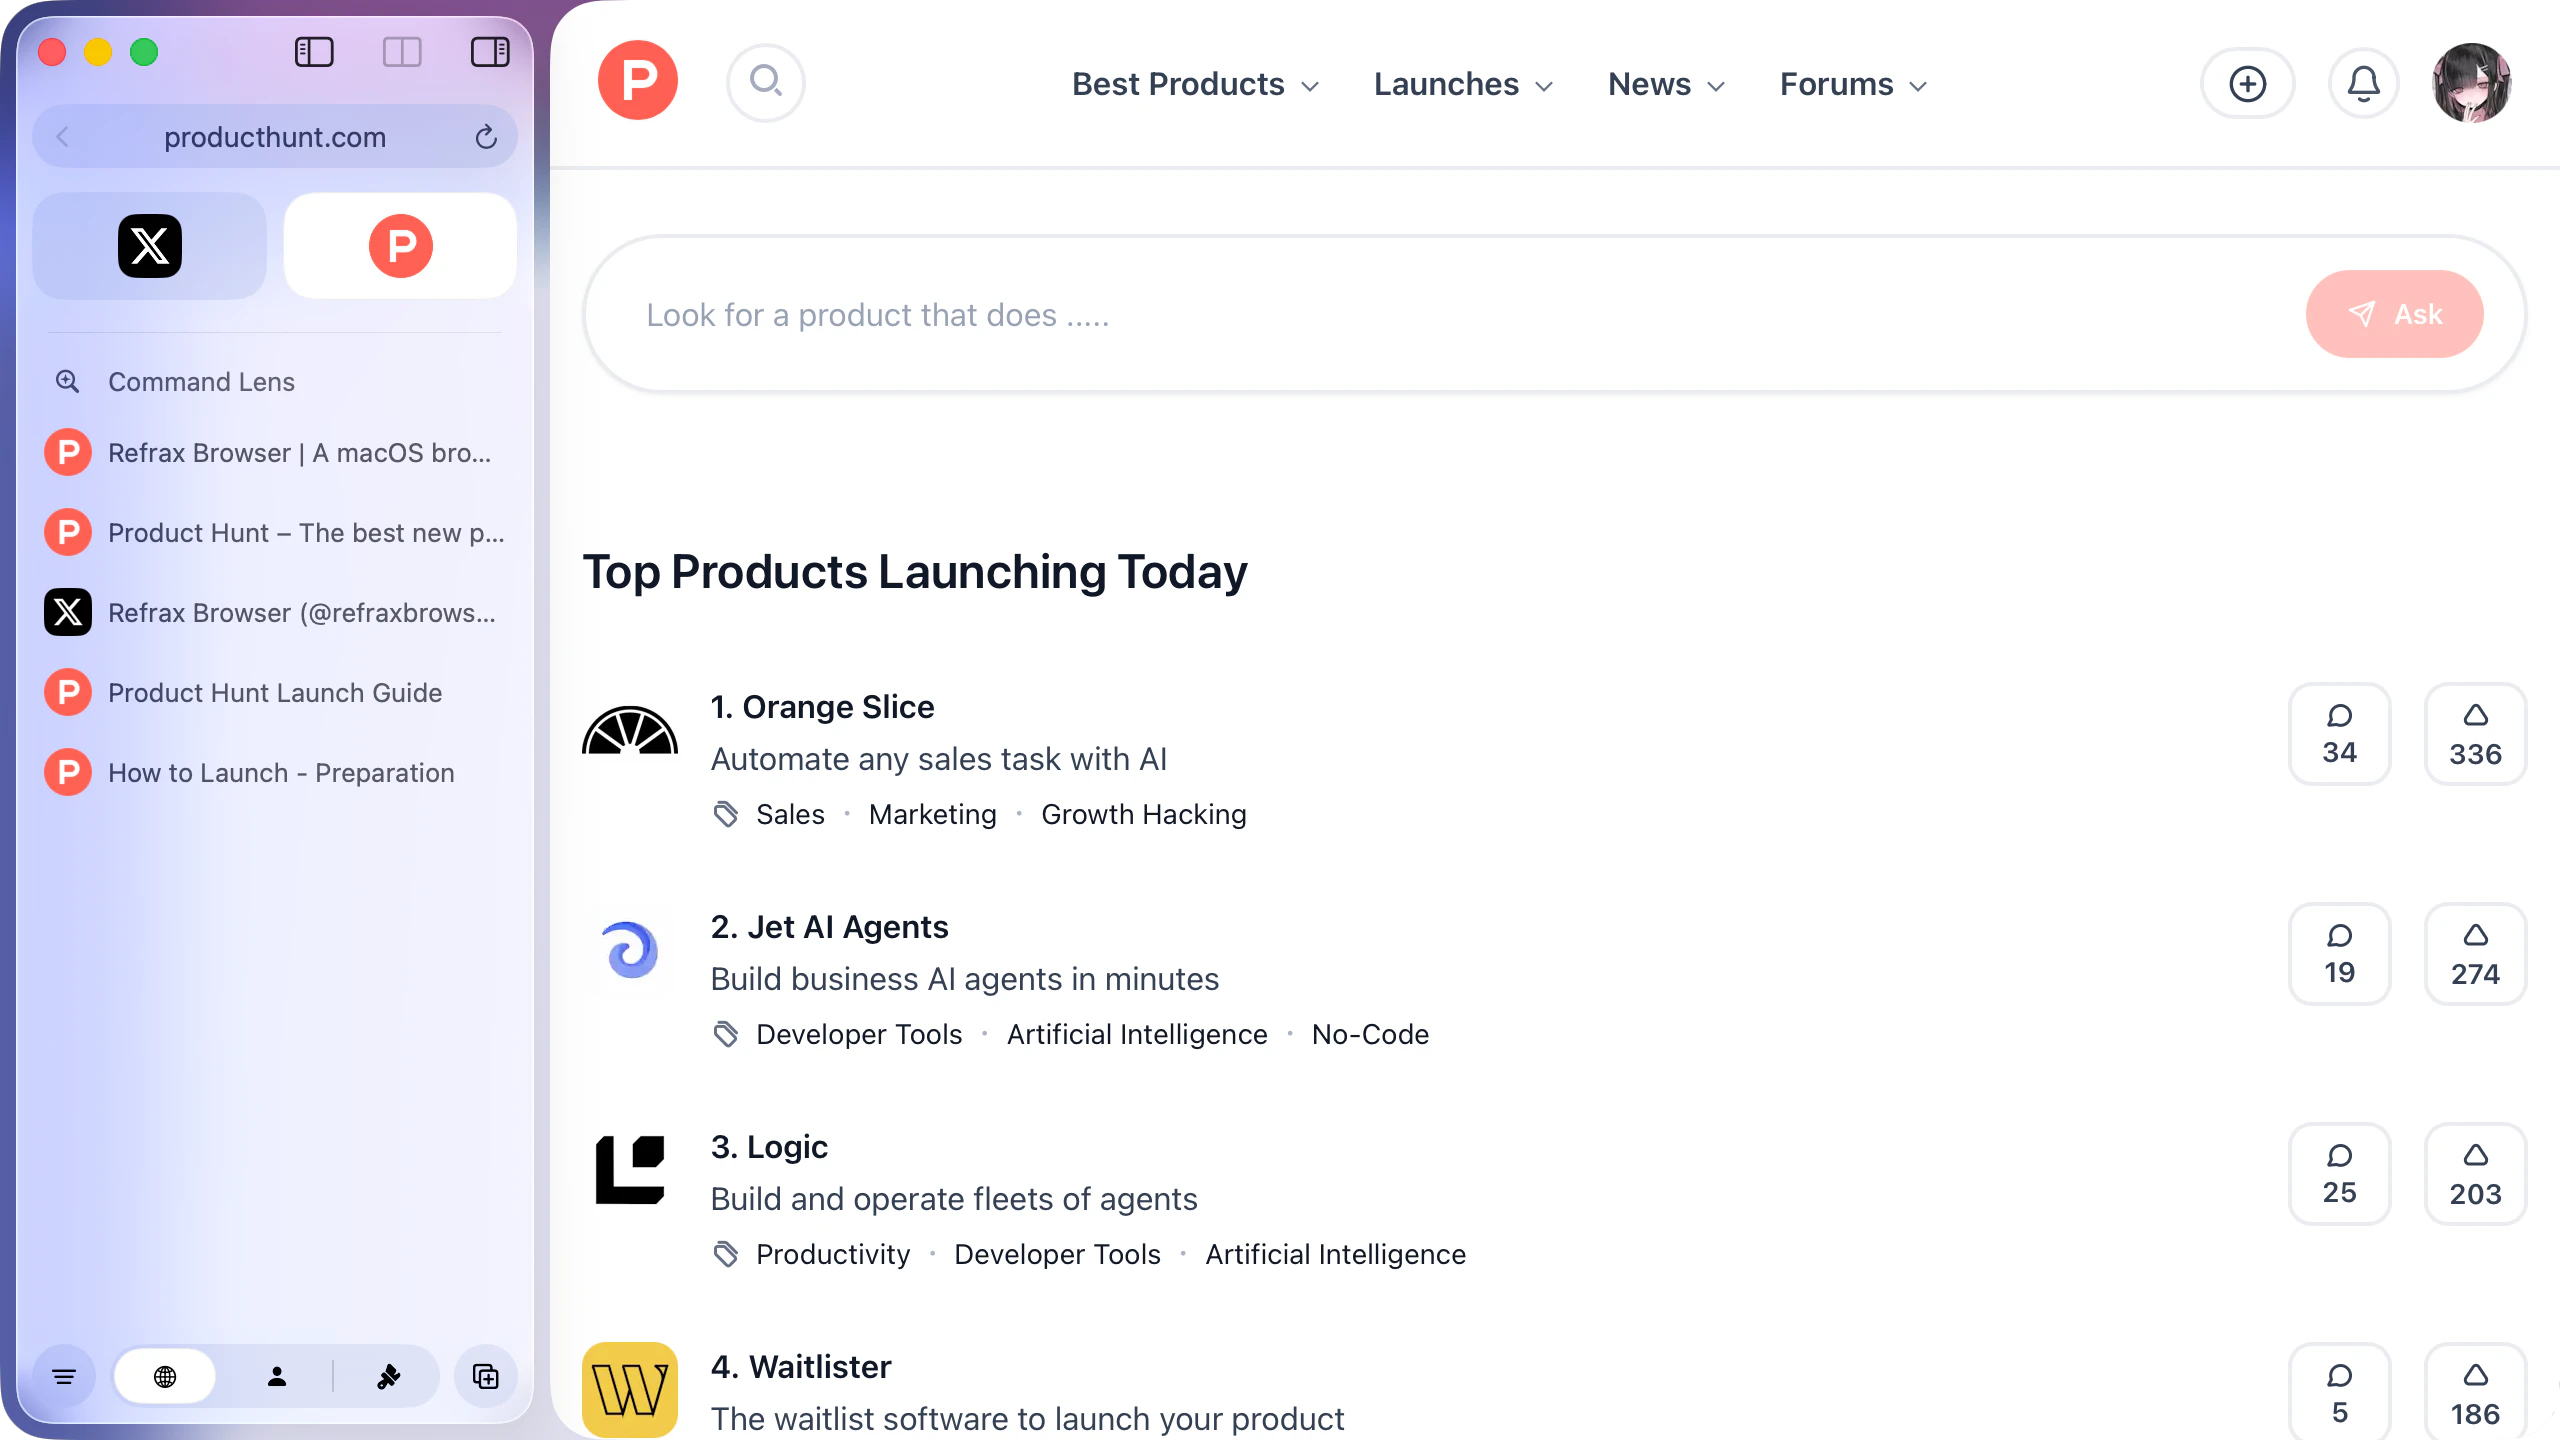Viewport: 2560px width, 1440px height.
Task: Upvote Jet AI Agents with 274 votes
Action: pos(2476,954)
